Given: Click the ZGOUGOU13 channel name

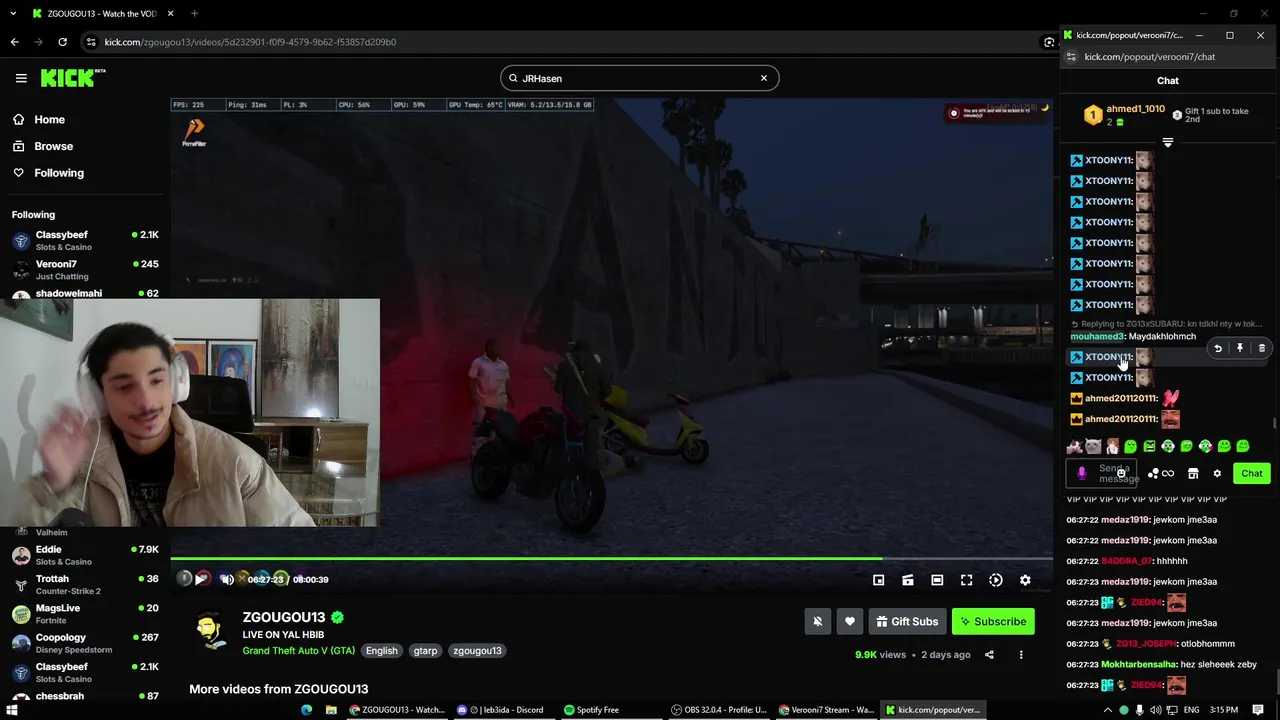Looking at the screenshot, I should coord(284,617).
